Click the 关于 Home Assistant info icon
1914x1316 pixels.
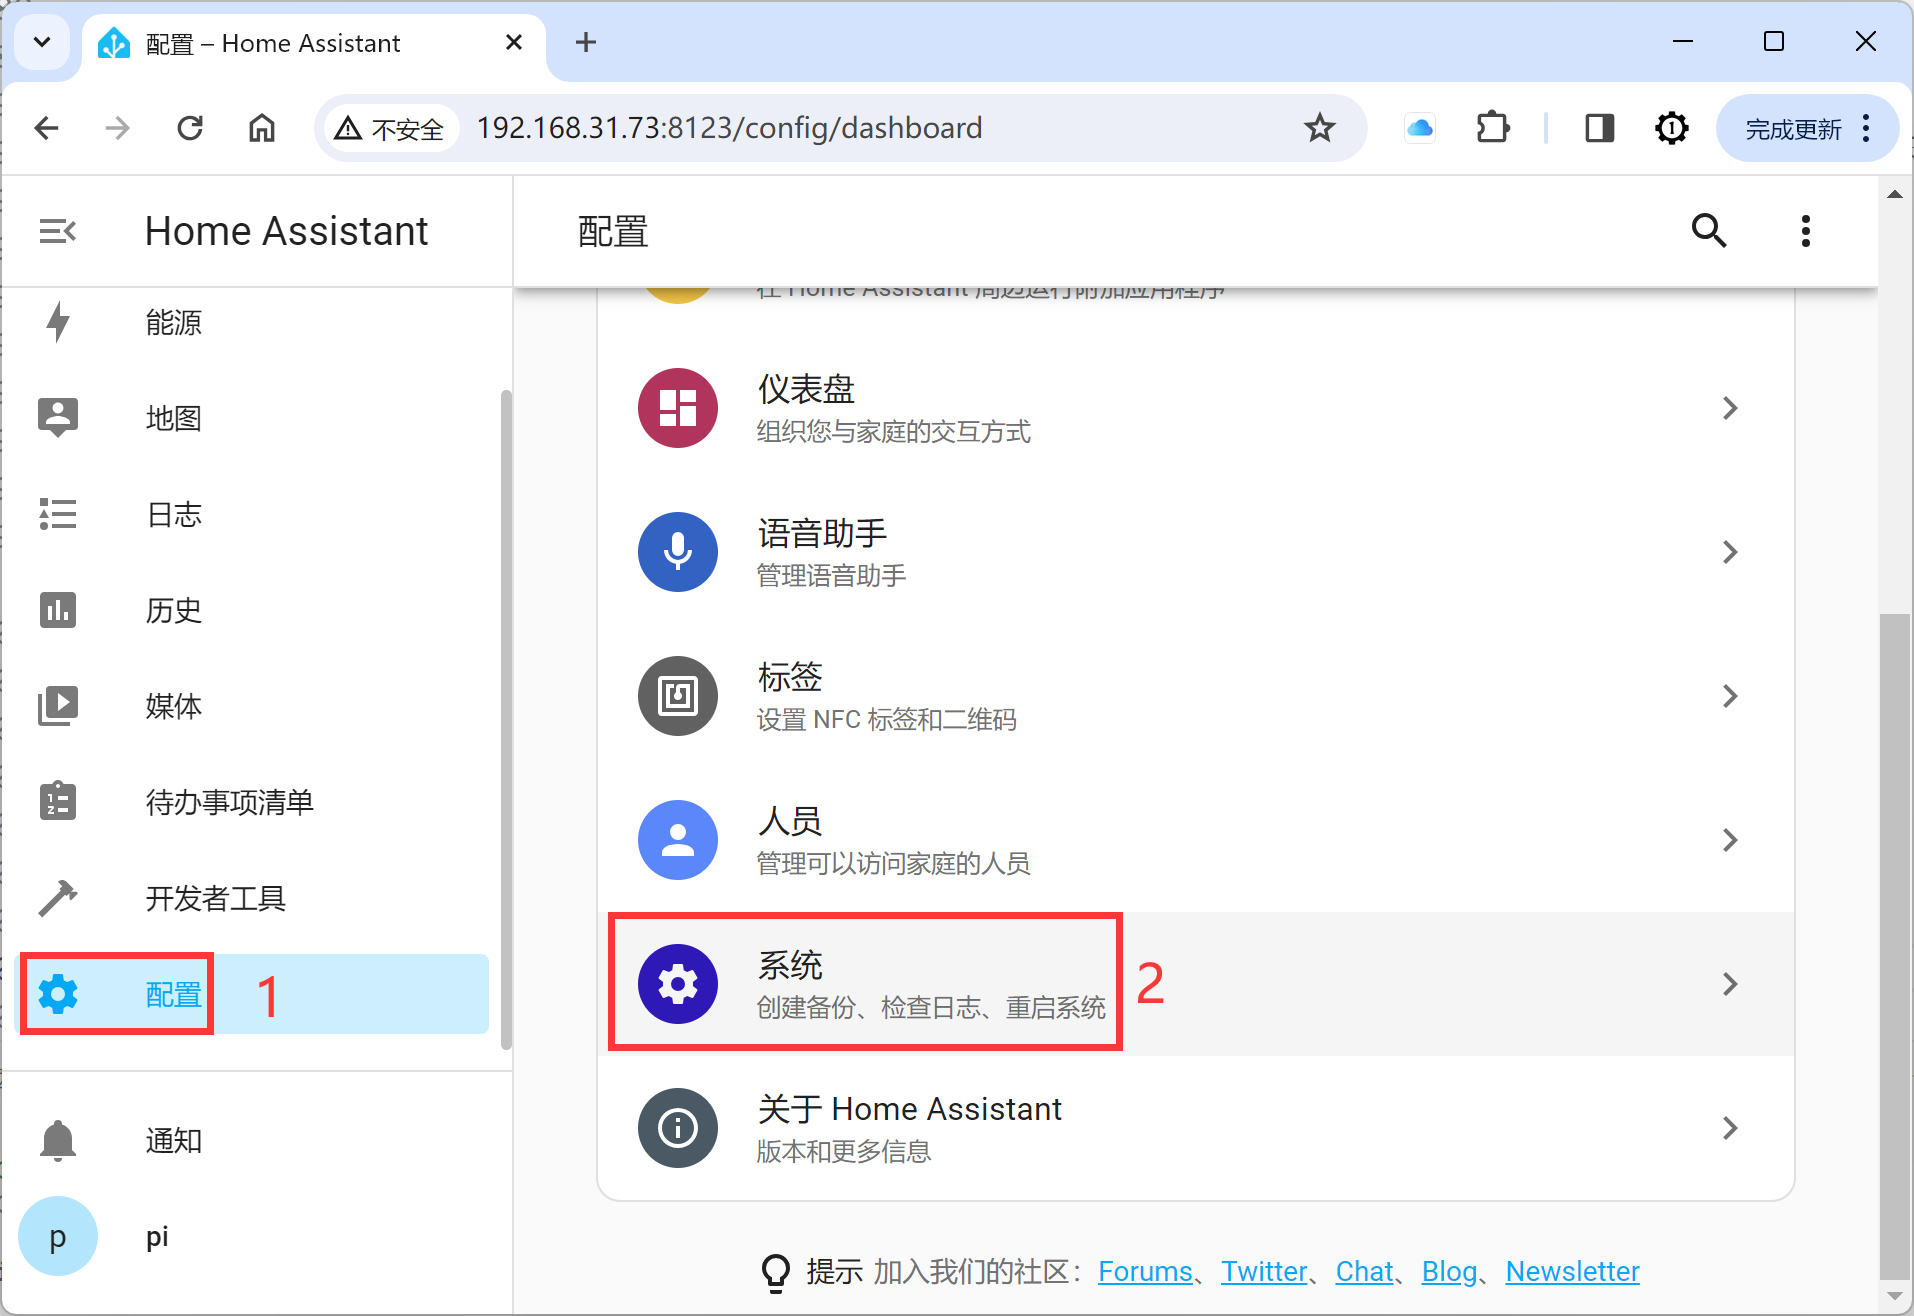click(678, 1128)
